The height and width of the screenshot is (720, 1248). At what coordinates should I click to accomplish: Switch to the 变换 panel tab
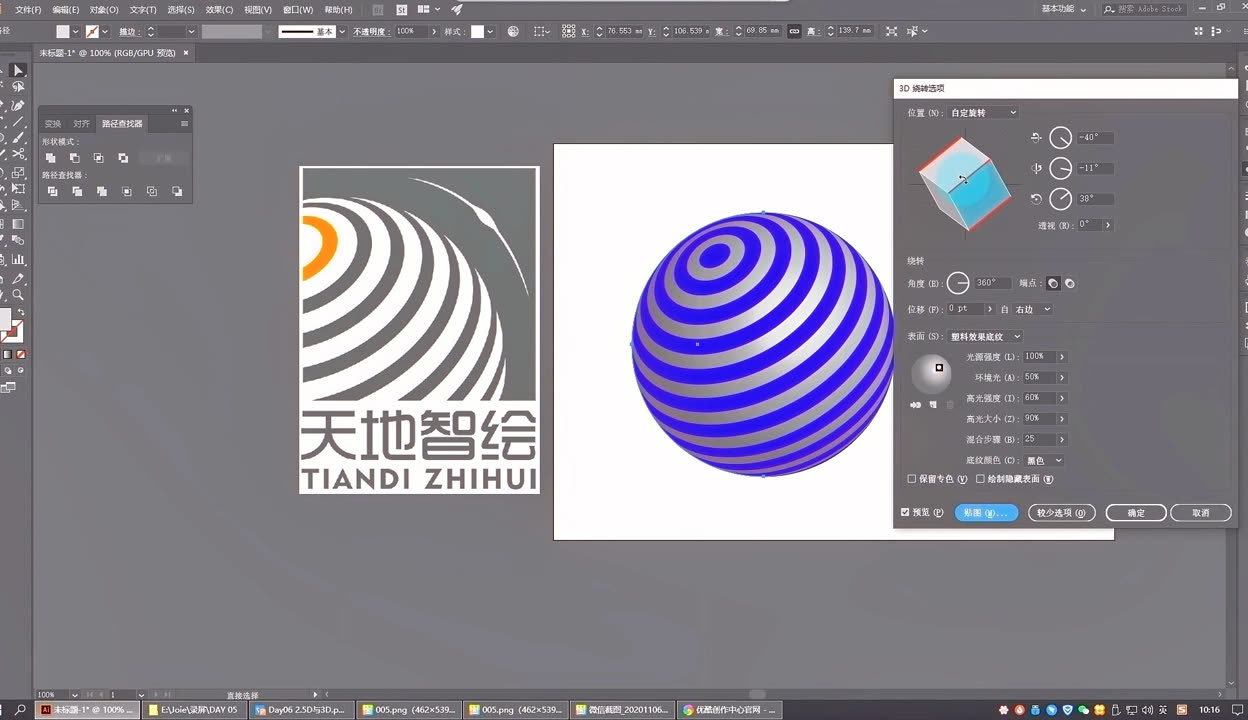(53, 124)
